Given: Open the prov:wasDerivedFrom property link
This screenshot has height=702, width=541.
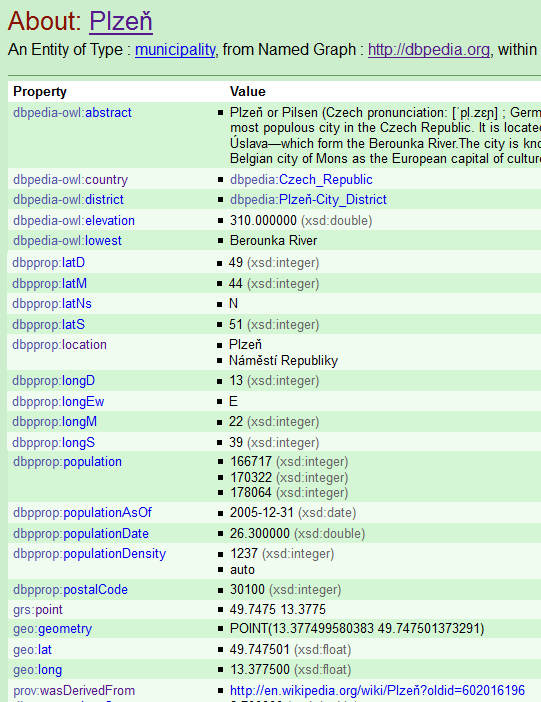Looking at the screenshot, I should [74, 691].
